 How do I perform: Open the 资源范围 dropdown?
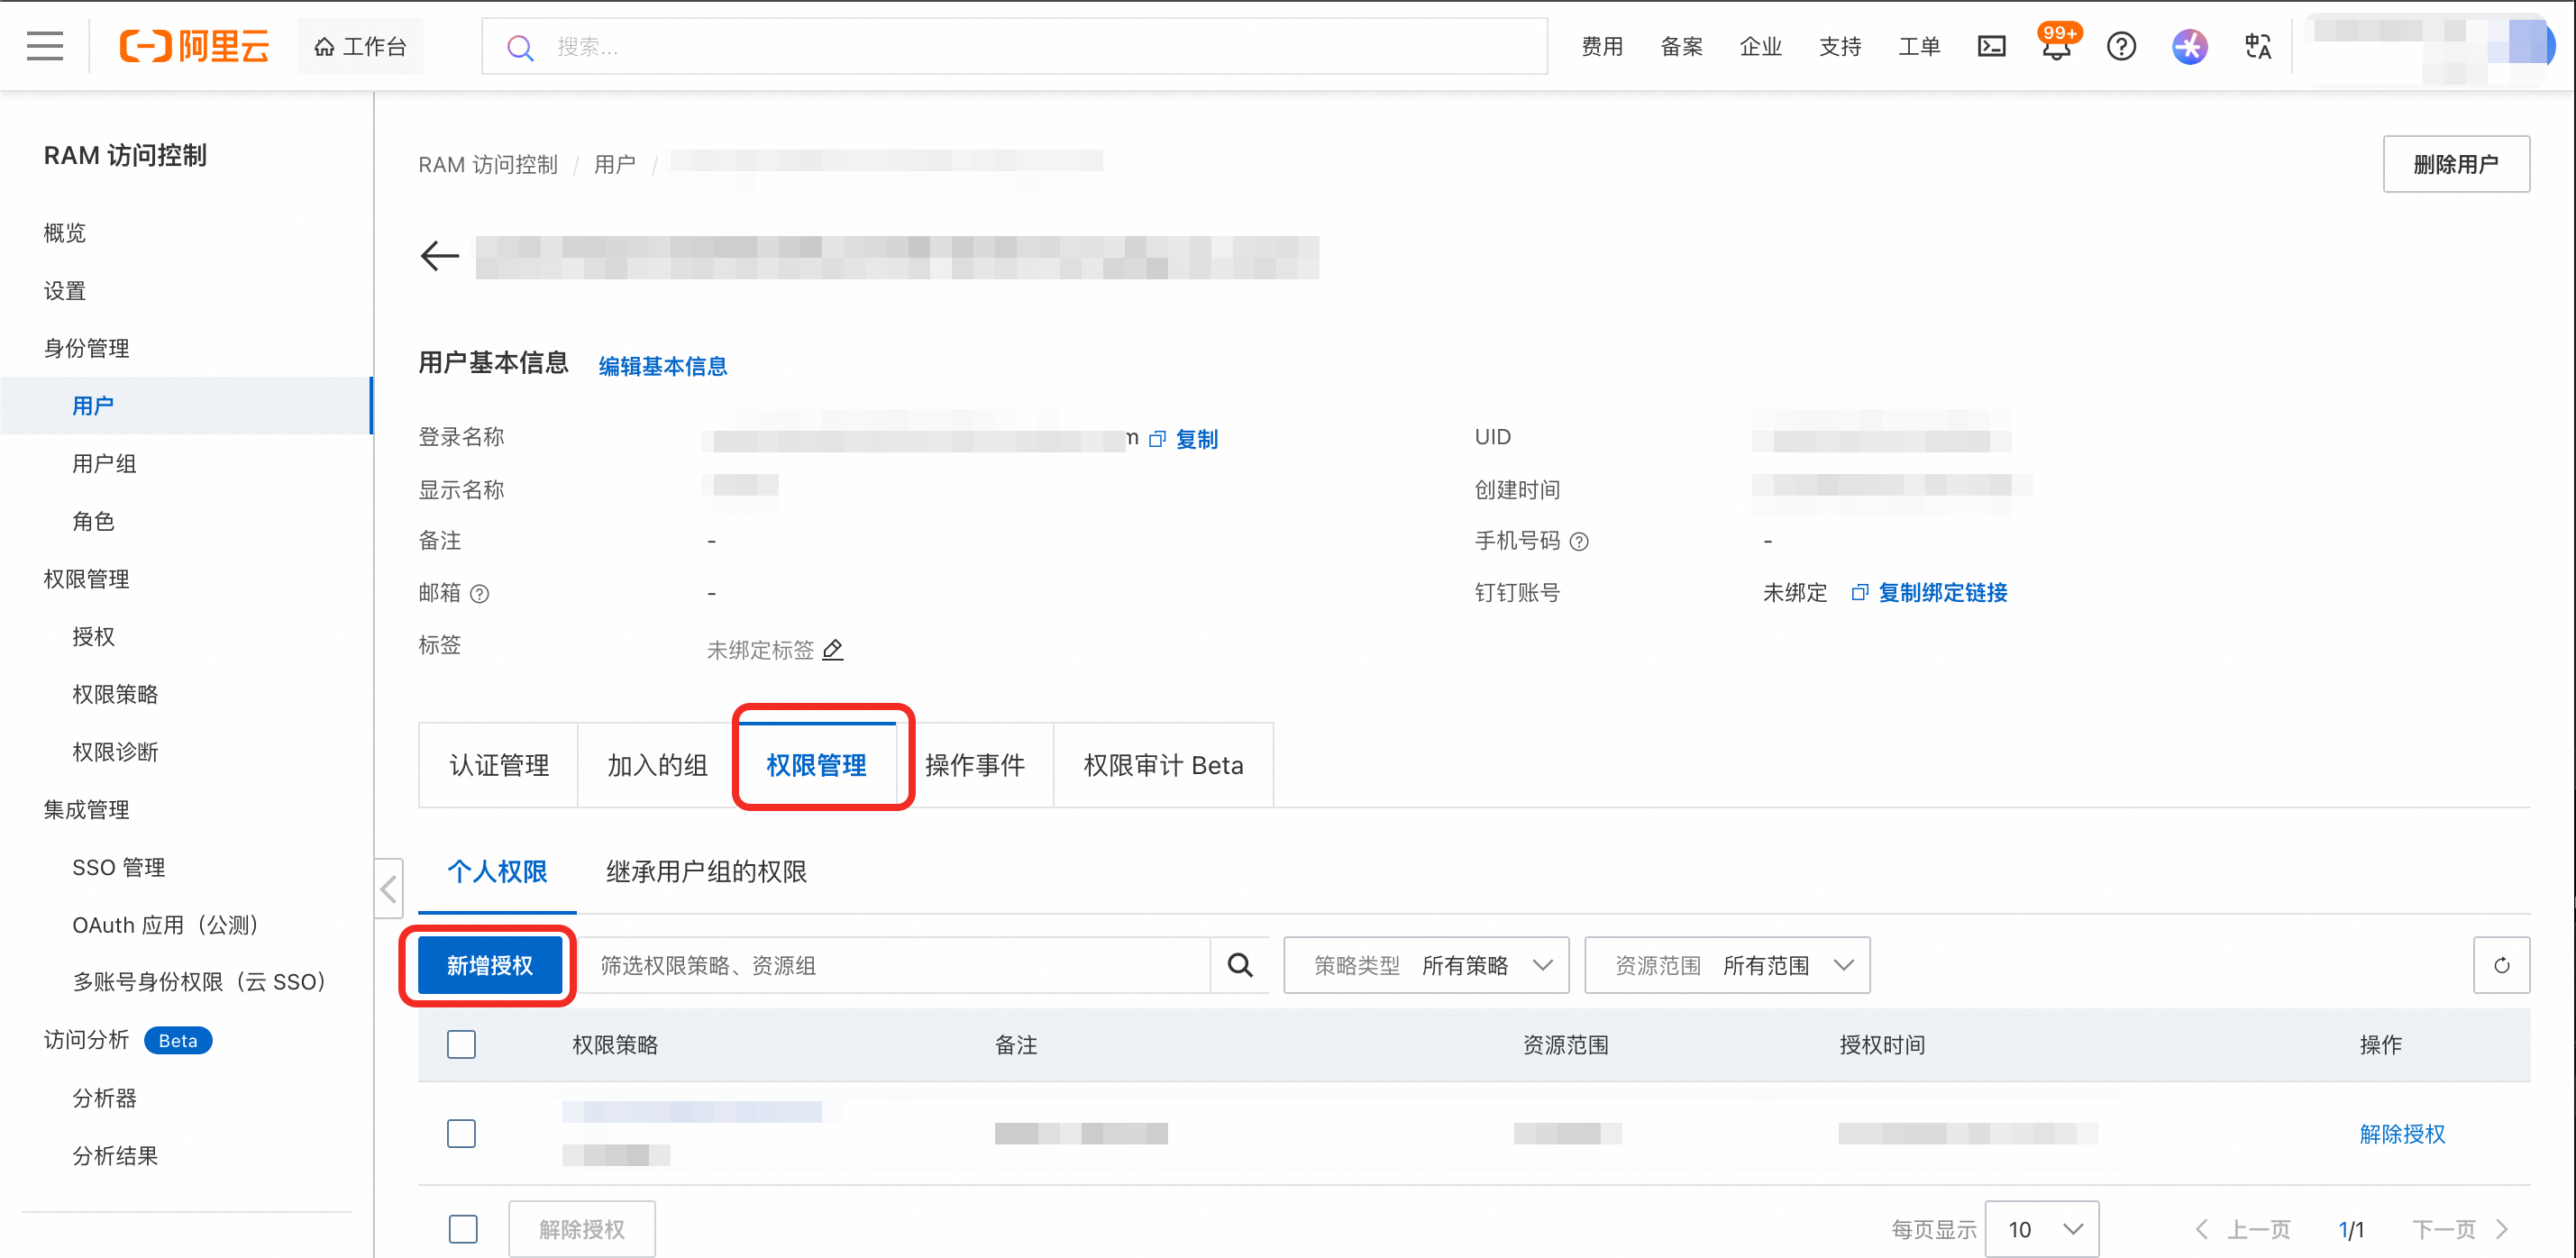[1727, 965]
